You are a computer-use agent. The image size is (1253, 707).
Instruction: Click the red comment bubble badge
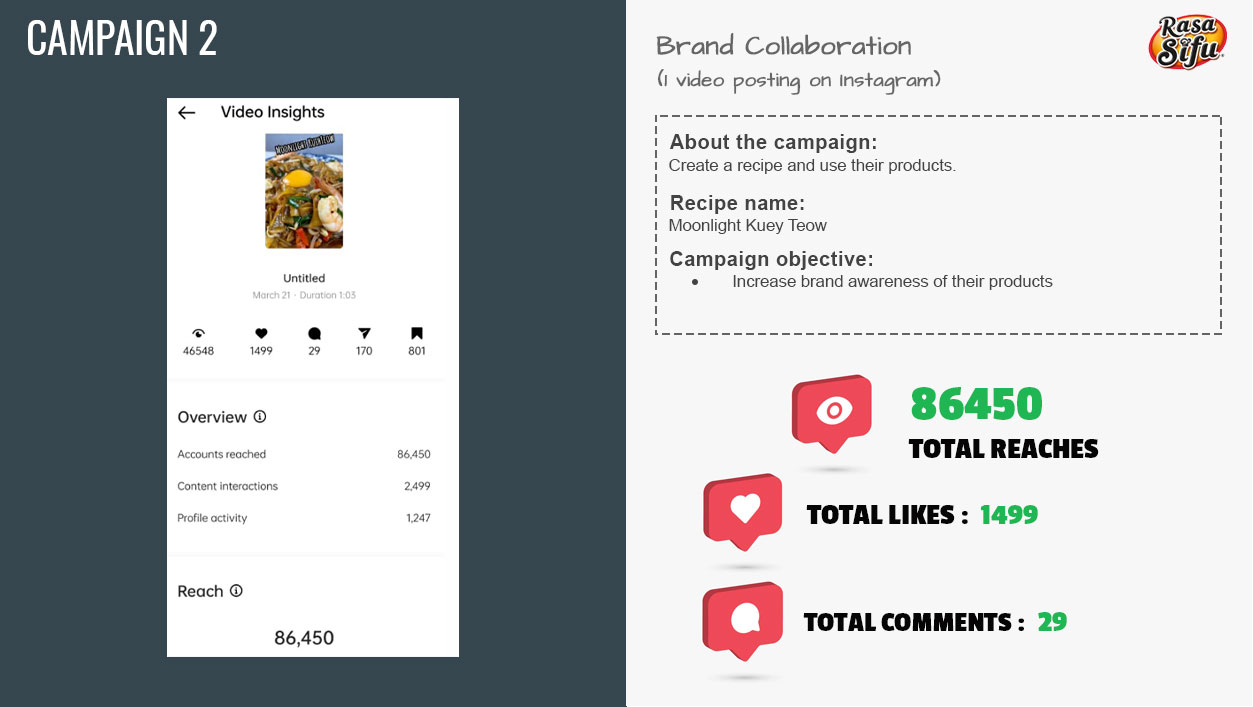[x=742, y=619]
